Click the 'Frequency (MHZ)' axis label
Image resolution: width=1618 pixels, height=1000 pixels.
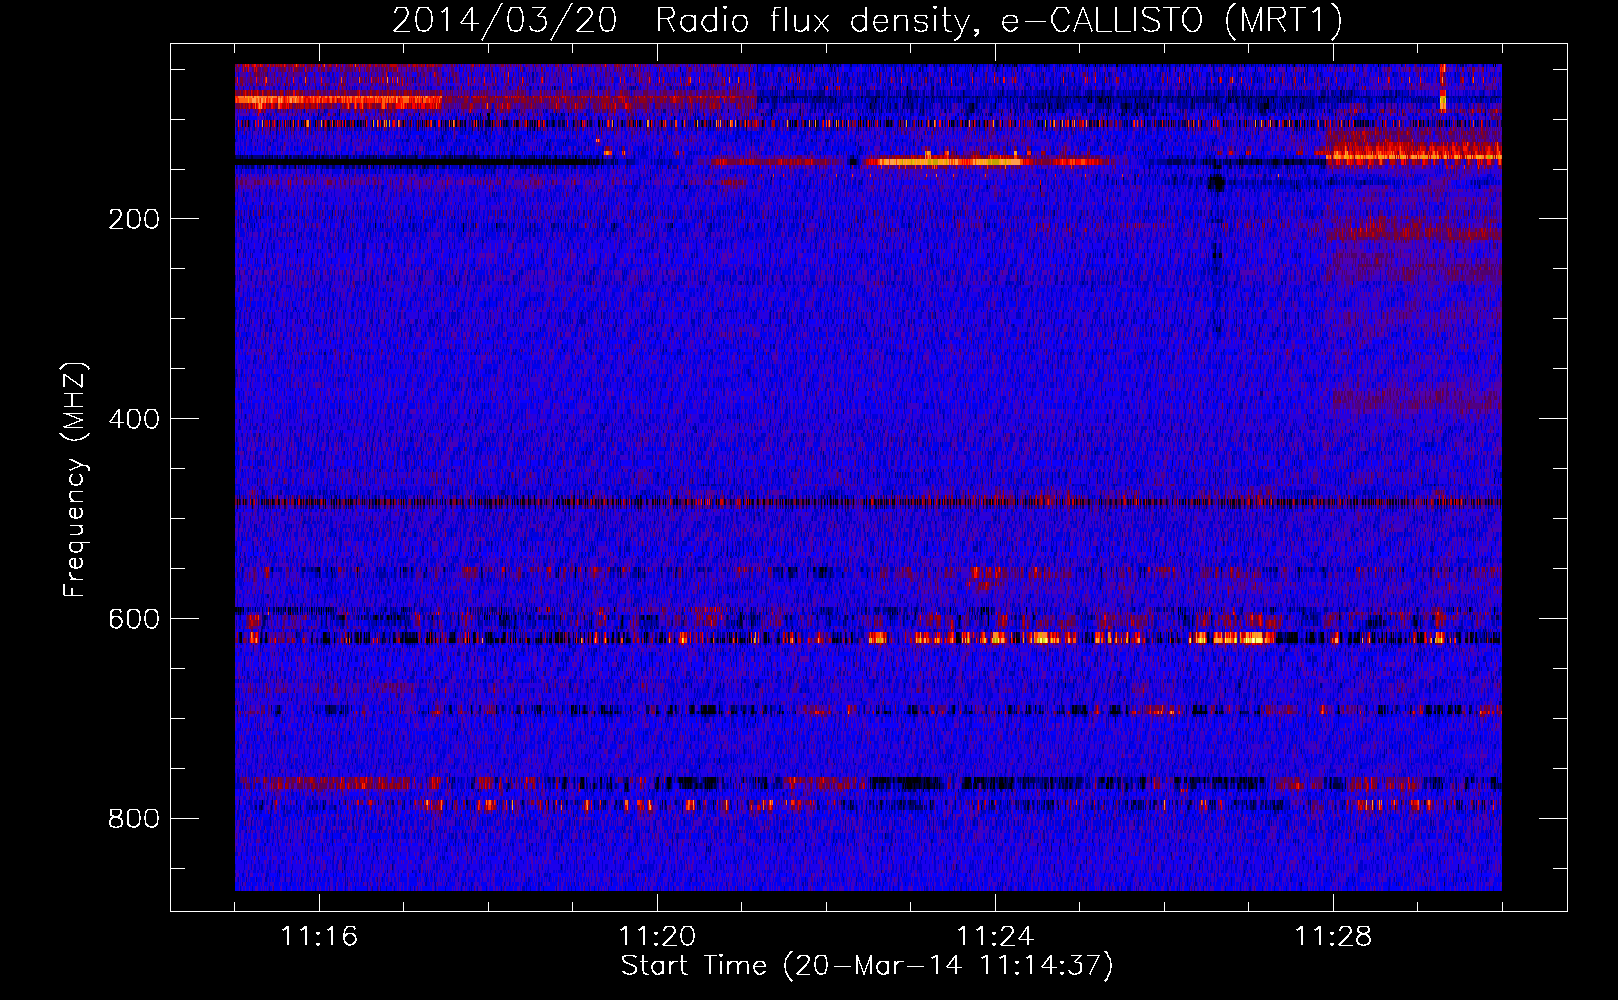tap(75, 480)
